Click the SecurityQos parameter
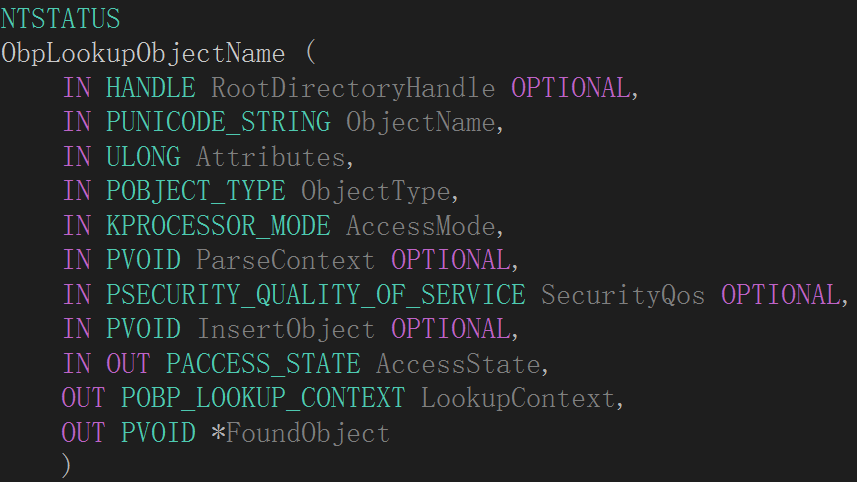 [x=623, y=296]
